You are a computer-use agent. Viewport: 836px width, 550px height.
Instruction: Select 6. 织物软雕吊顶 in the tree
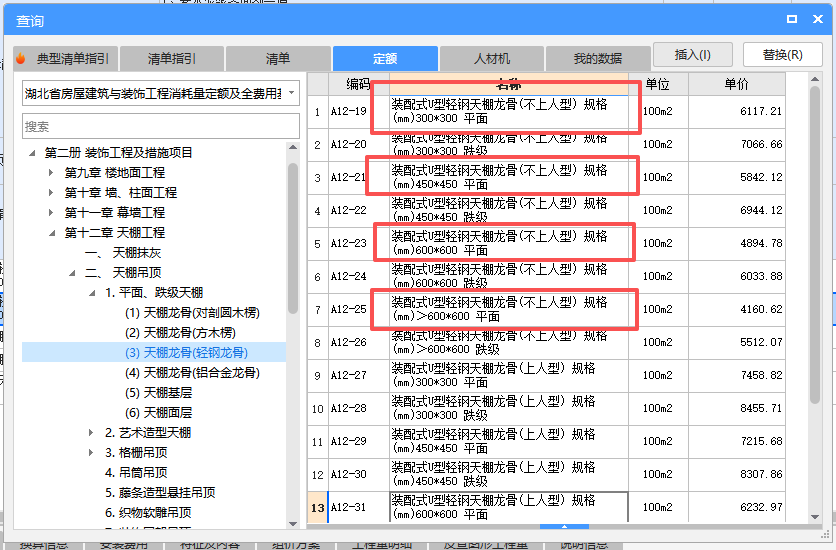point(148,513)
